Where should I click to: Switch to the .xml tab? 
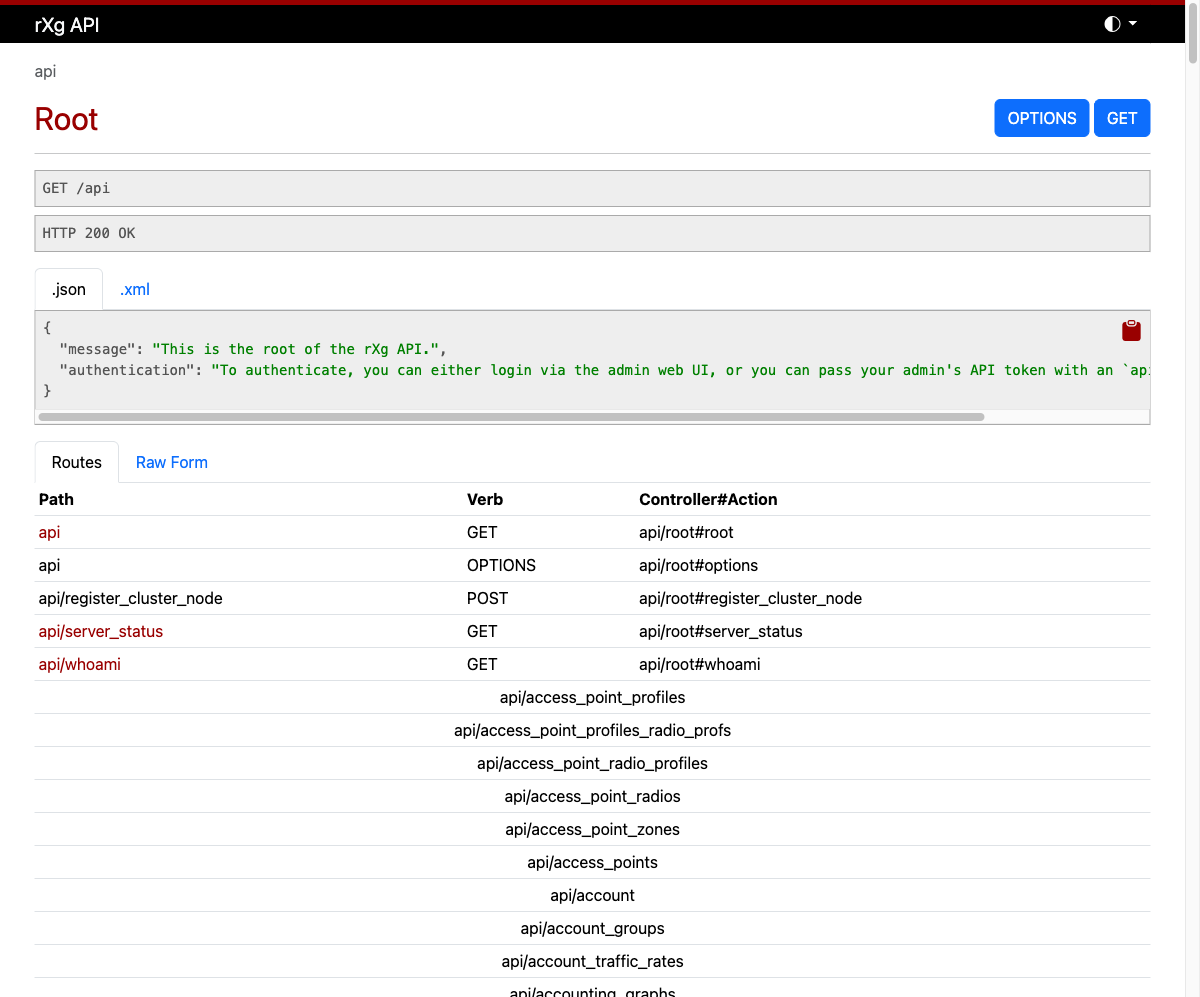coord(135,289)
